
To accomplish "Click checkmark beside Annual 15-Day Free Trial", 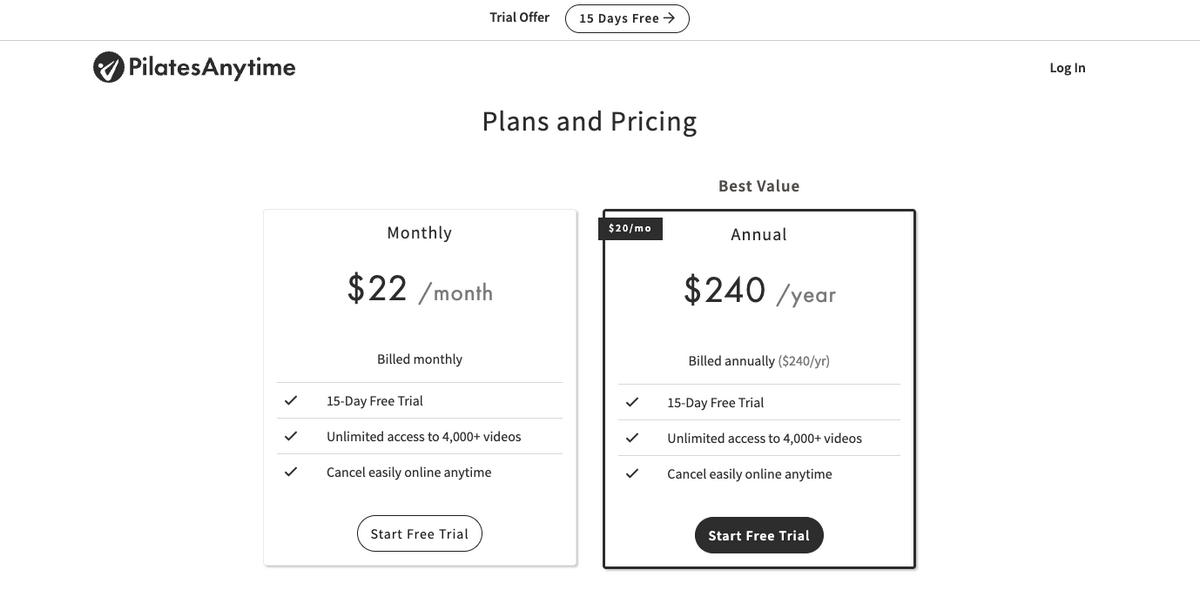I will [631, 401].
